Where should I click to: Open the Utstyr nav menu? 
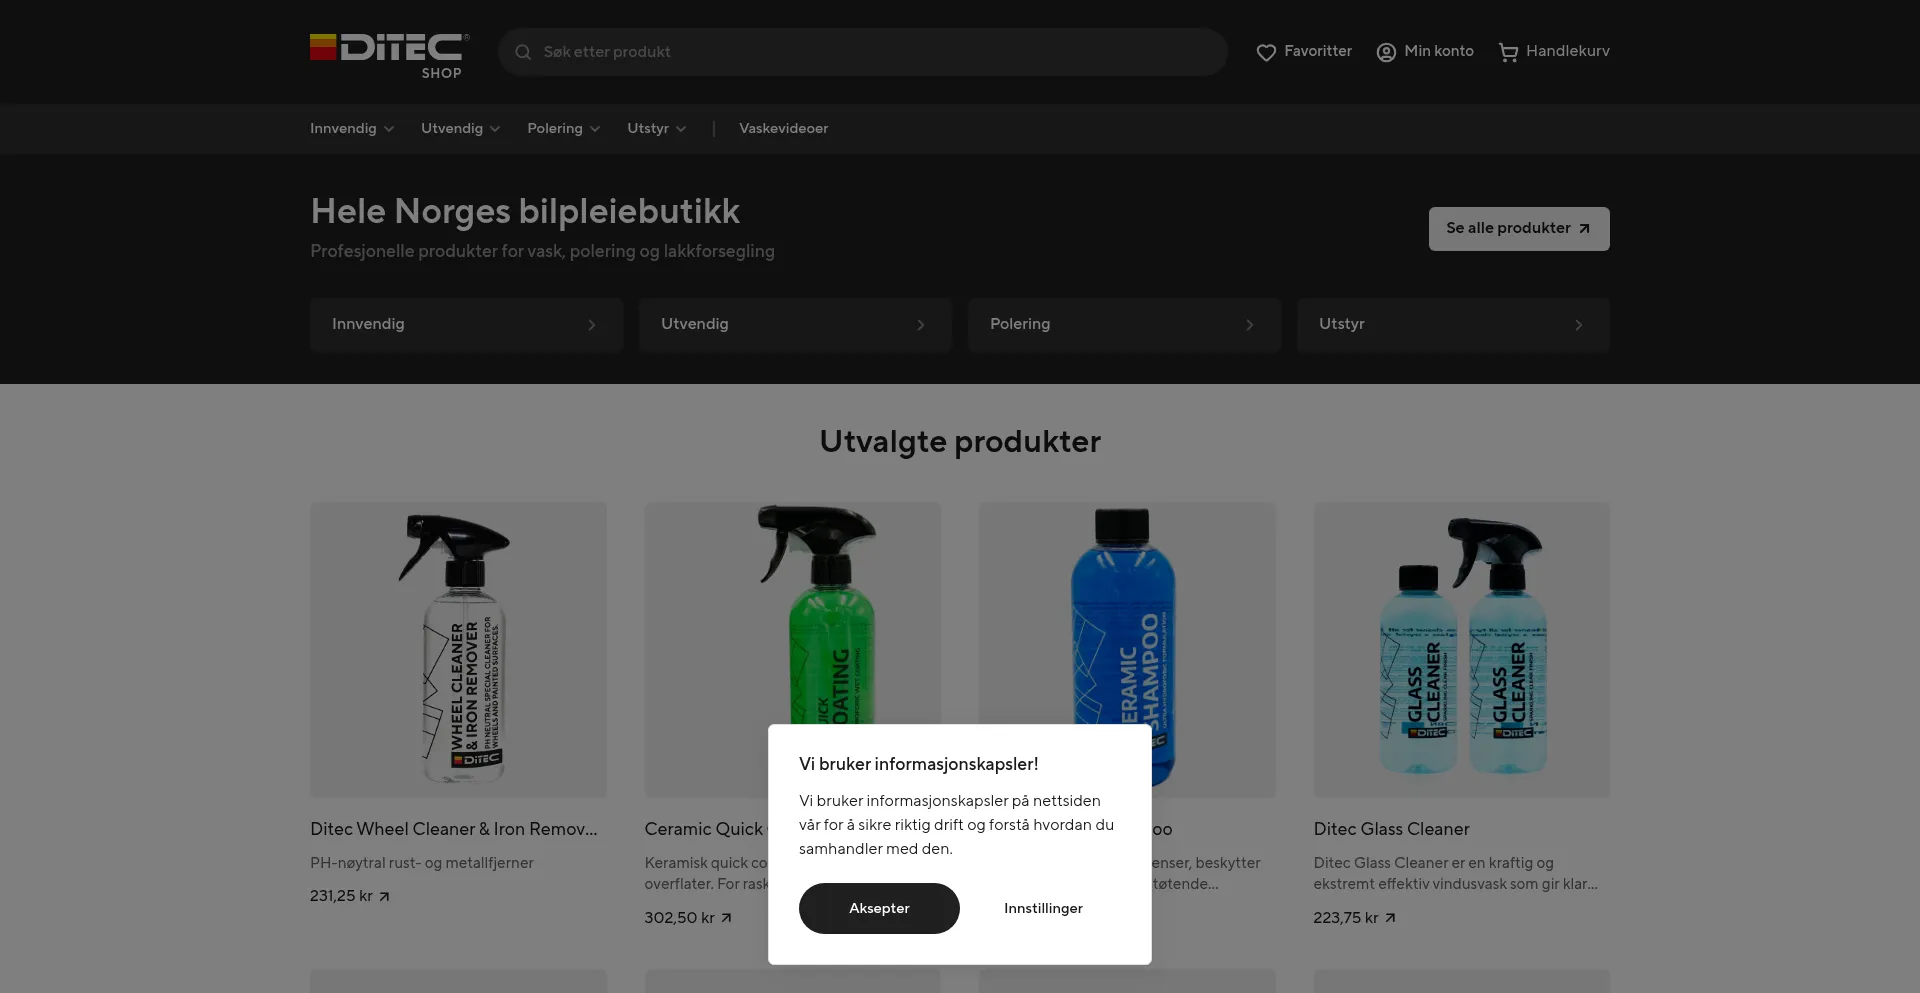coord(657,129)
